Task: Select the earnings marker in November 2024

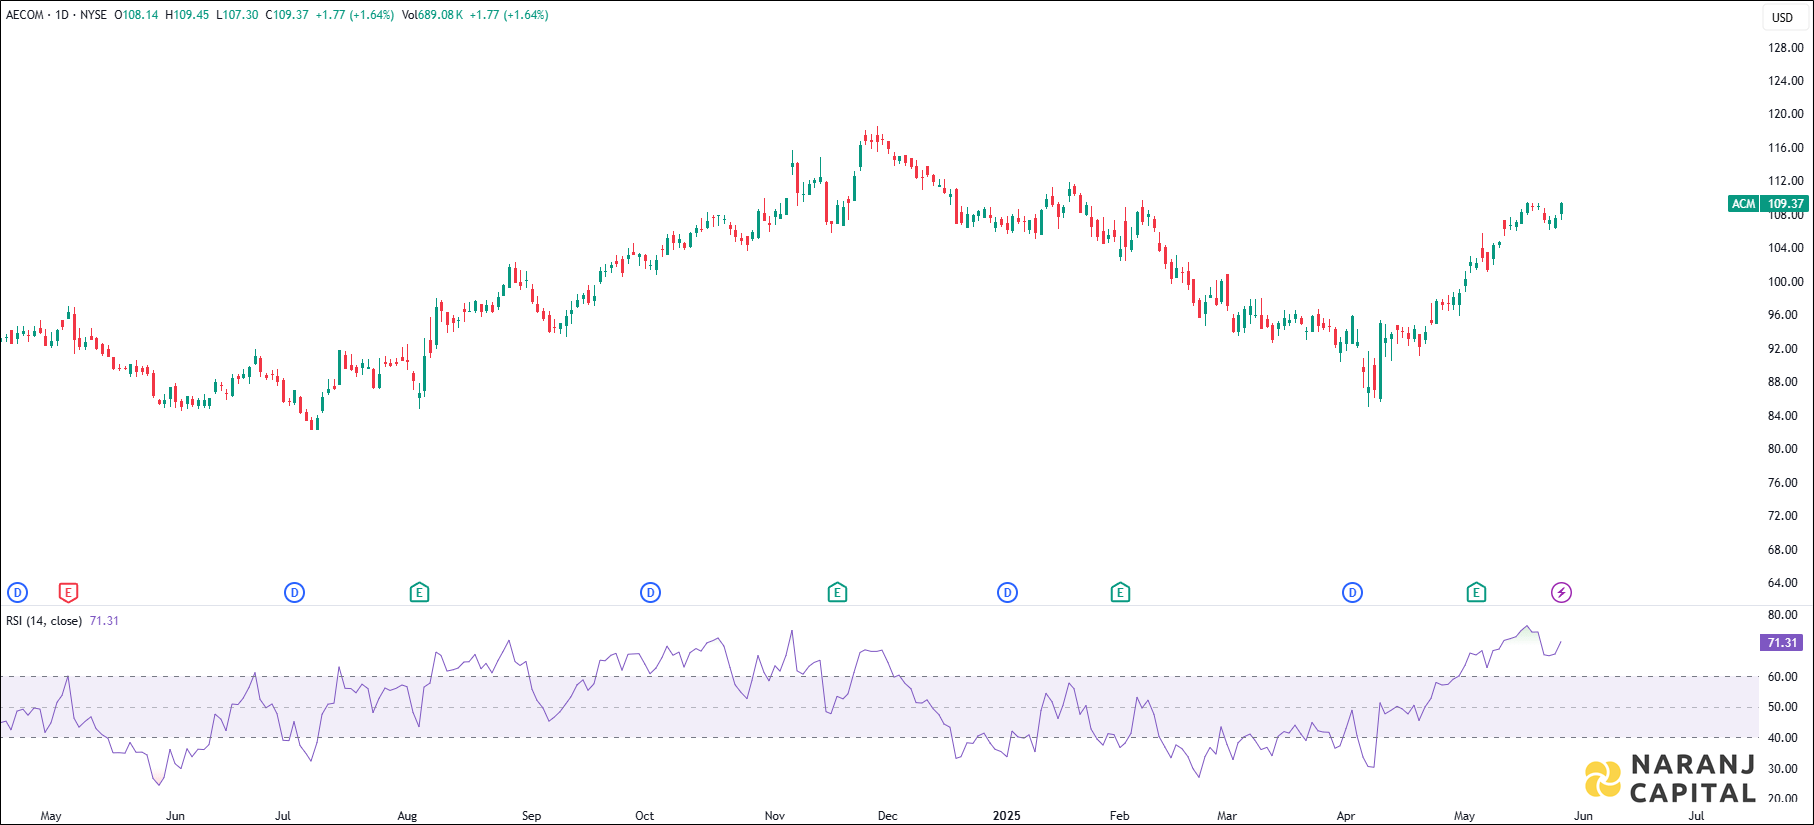Action: point(837,593)
